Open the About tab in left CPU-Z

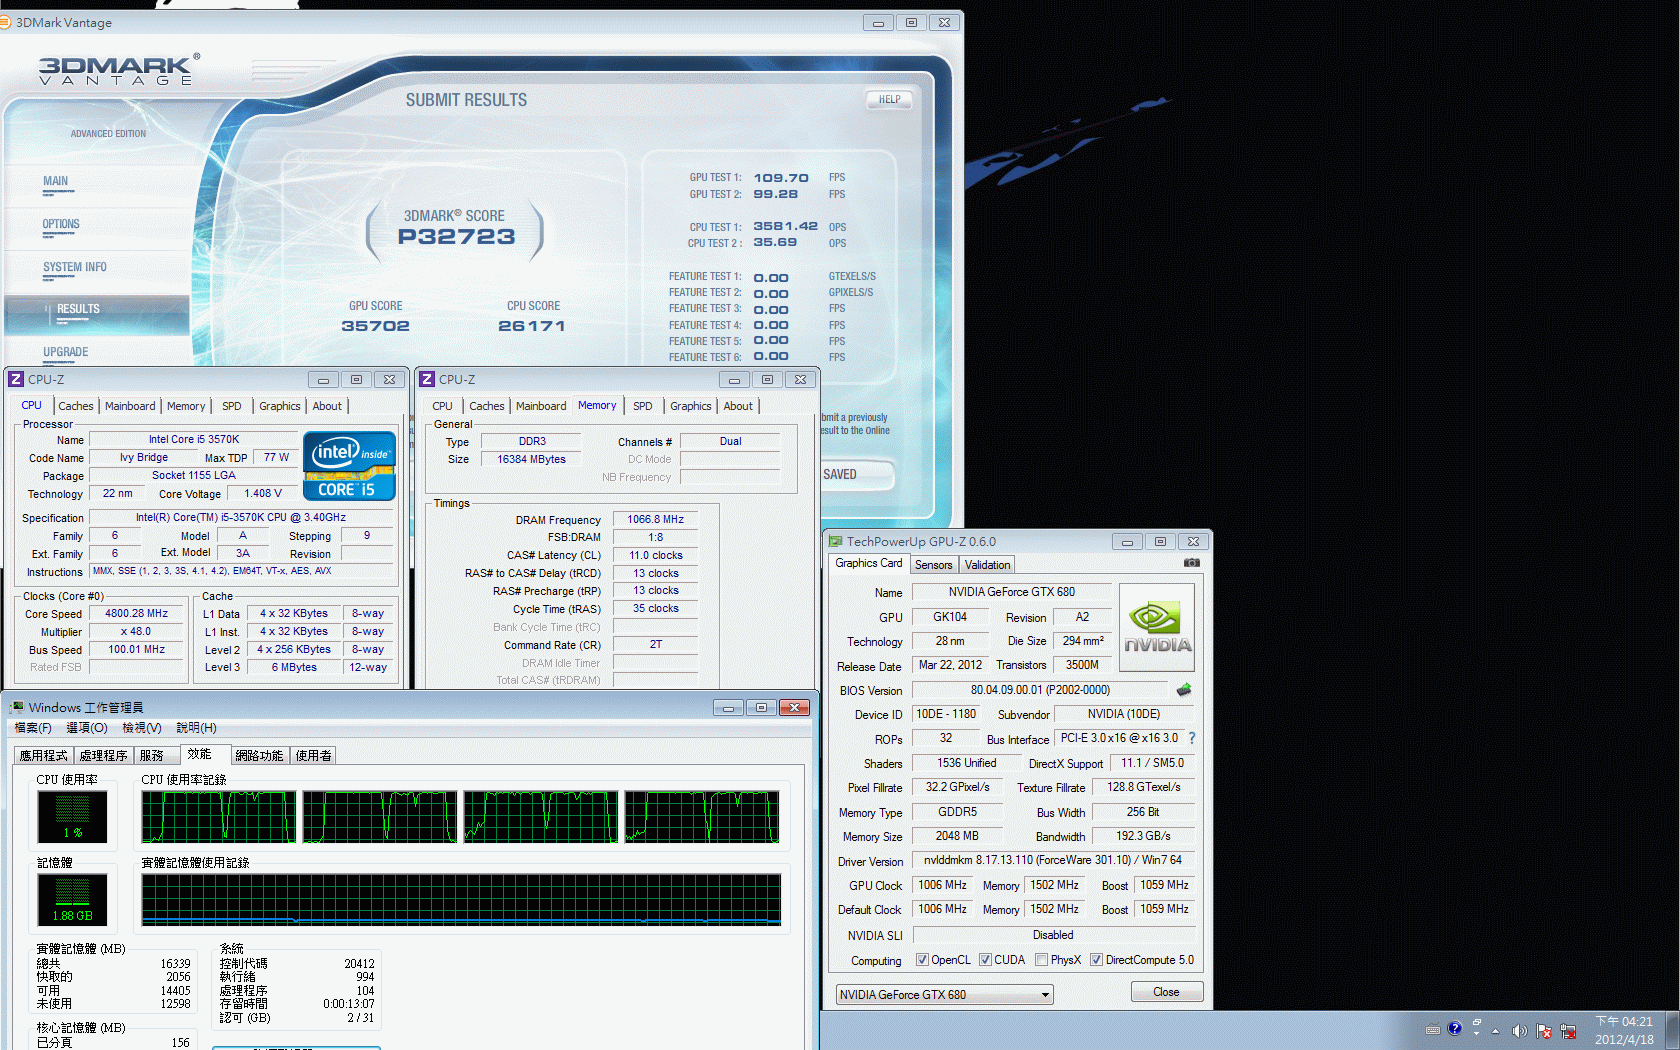327,406
